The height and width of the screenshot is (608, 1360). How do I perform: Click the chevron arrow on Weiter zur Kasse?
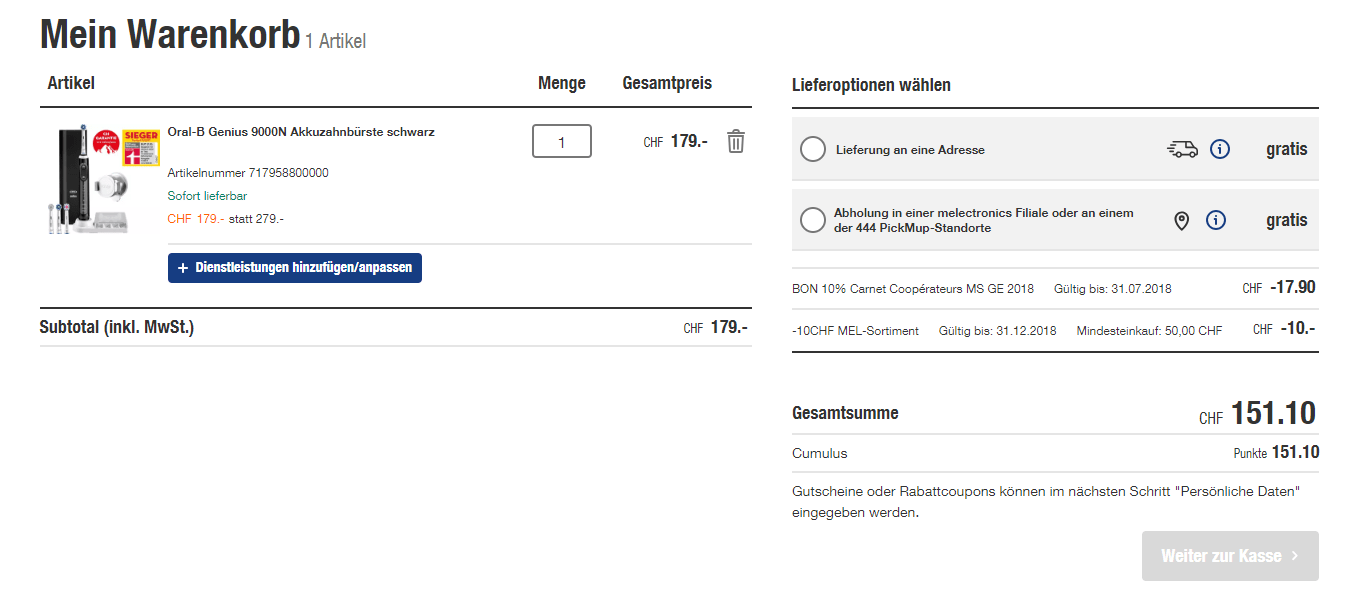pyautogui.click(x=1295, y=556)
